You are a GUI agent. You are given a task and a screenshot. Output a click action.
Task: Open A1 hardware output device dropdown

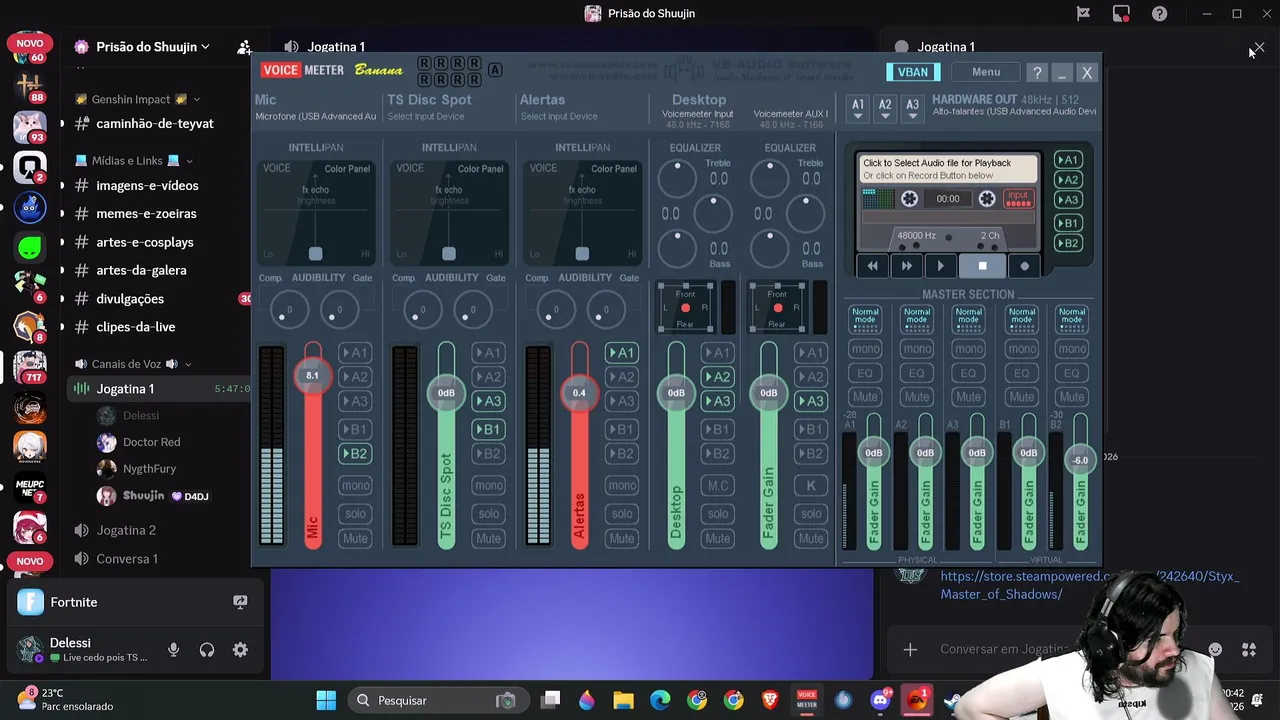coord(857,108)
